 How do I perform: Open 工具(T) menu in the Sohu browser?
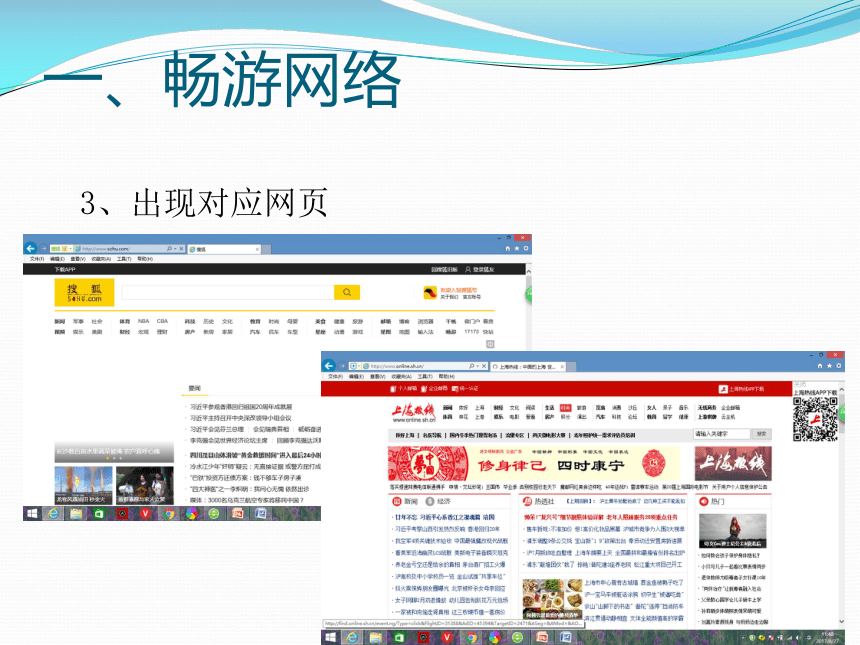coord(124,259)
